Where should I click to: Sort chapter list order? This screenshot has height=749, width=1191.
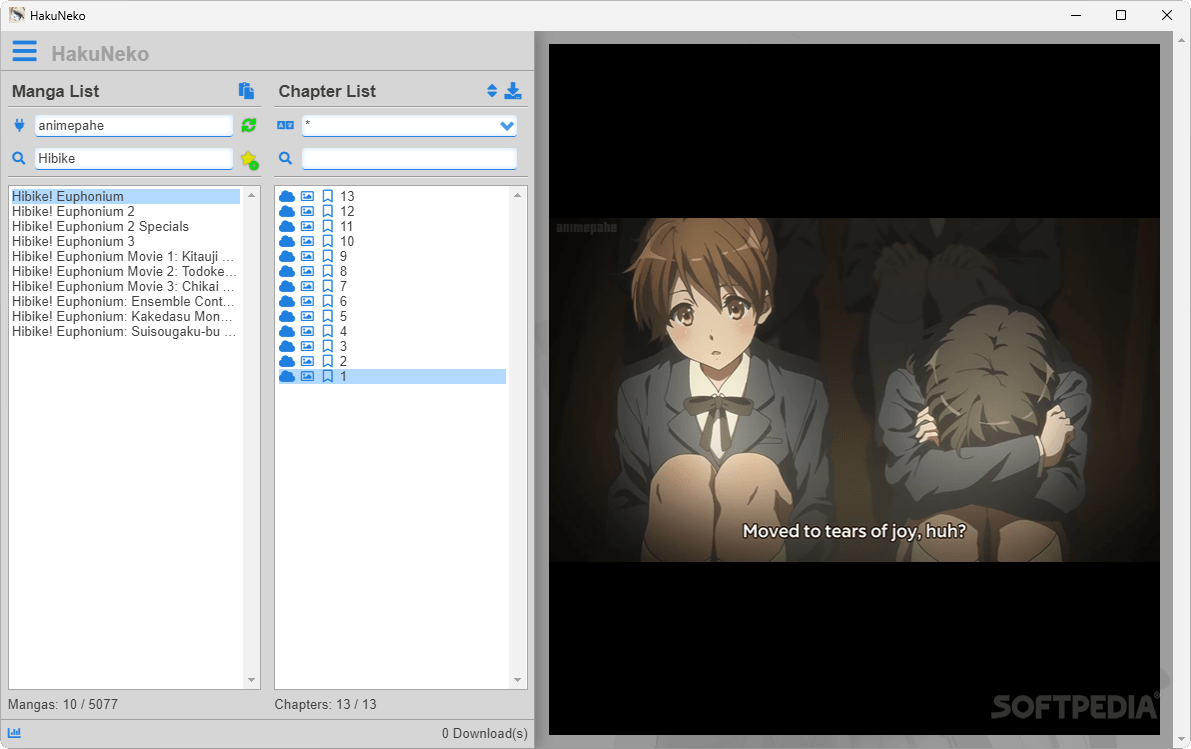(492, 91)
